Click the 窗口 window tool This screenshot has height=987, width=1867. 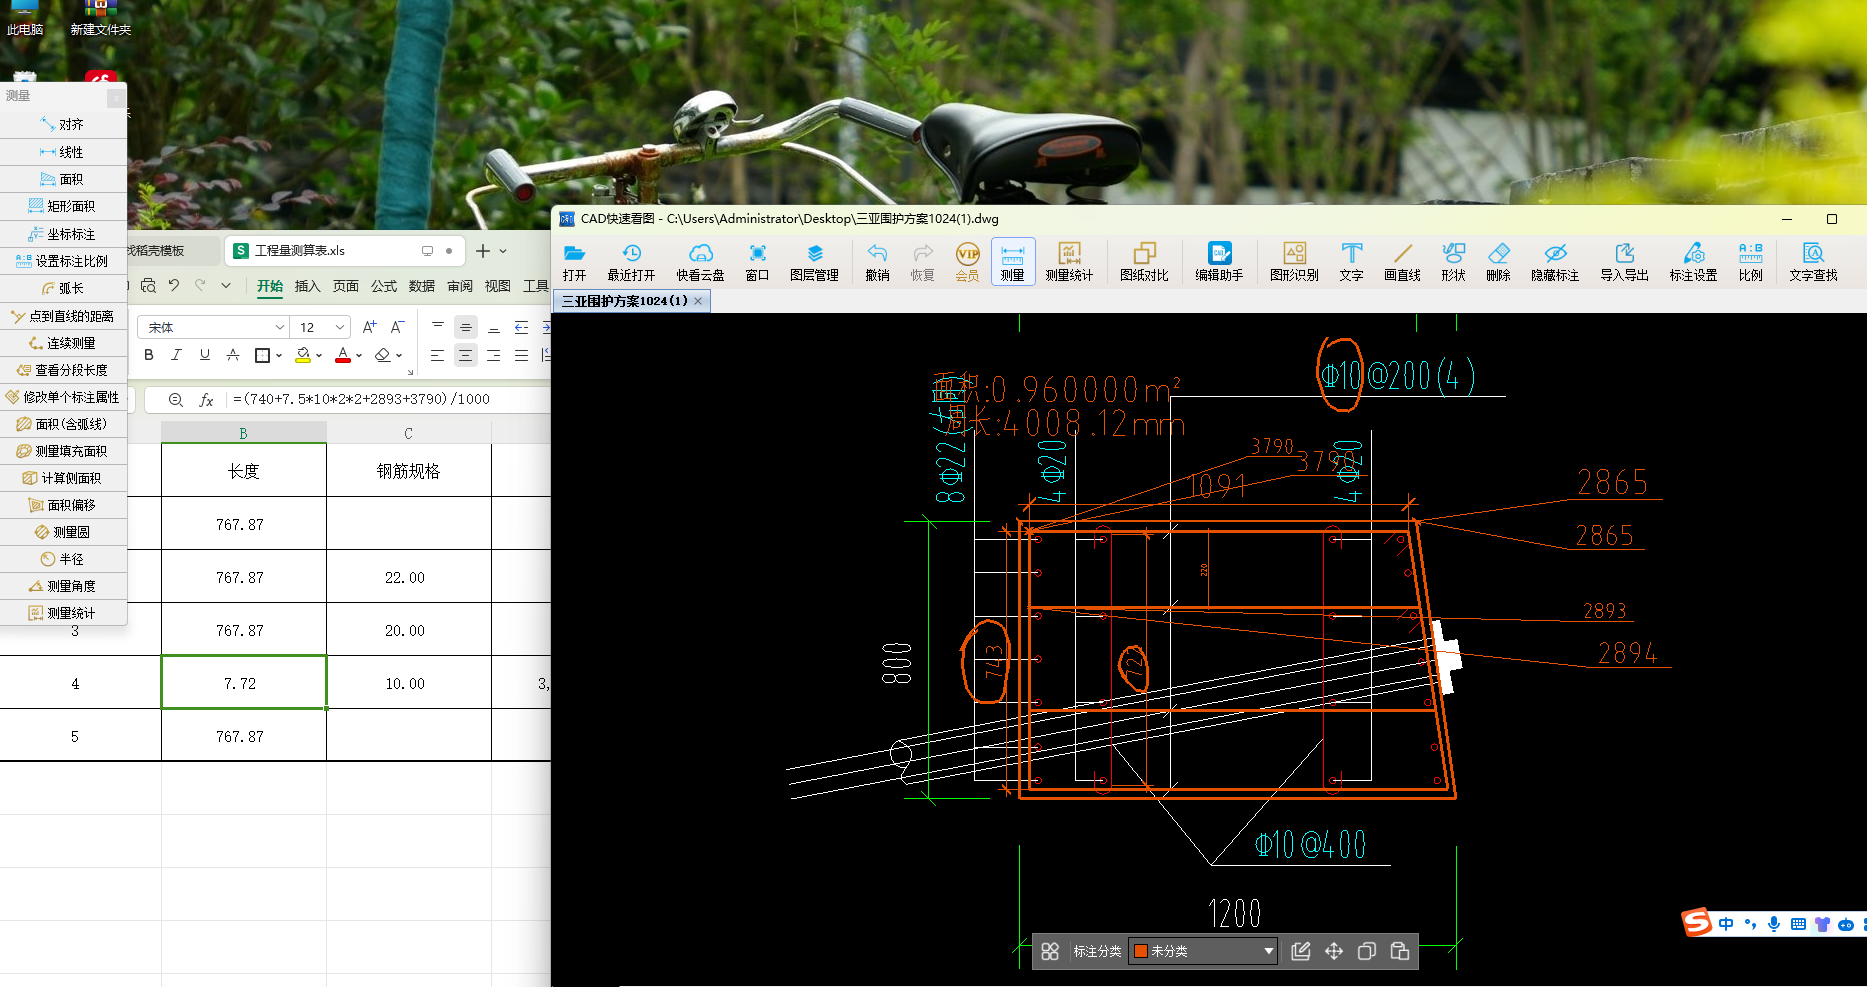tap(757, 262)
